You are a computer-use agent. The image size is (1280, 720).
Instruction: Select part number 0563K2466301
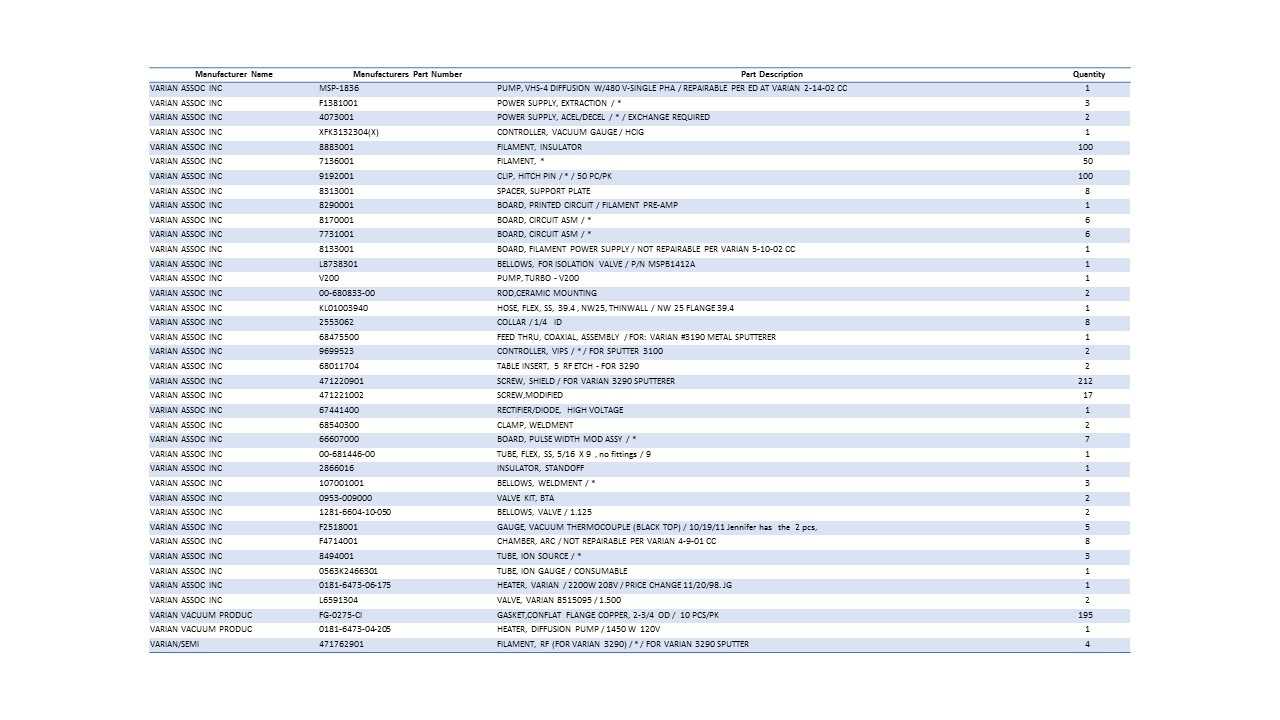click(348, 571)
